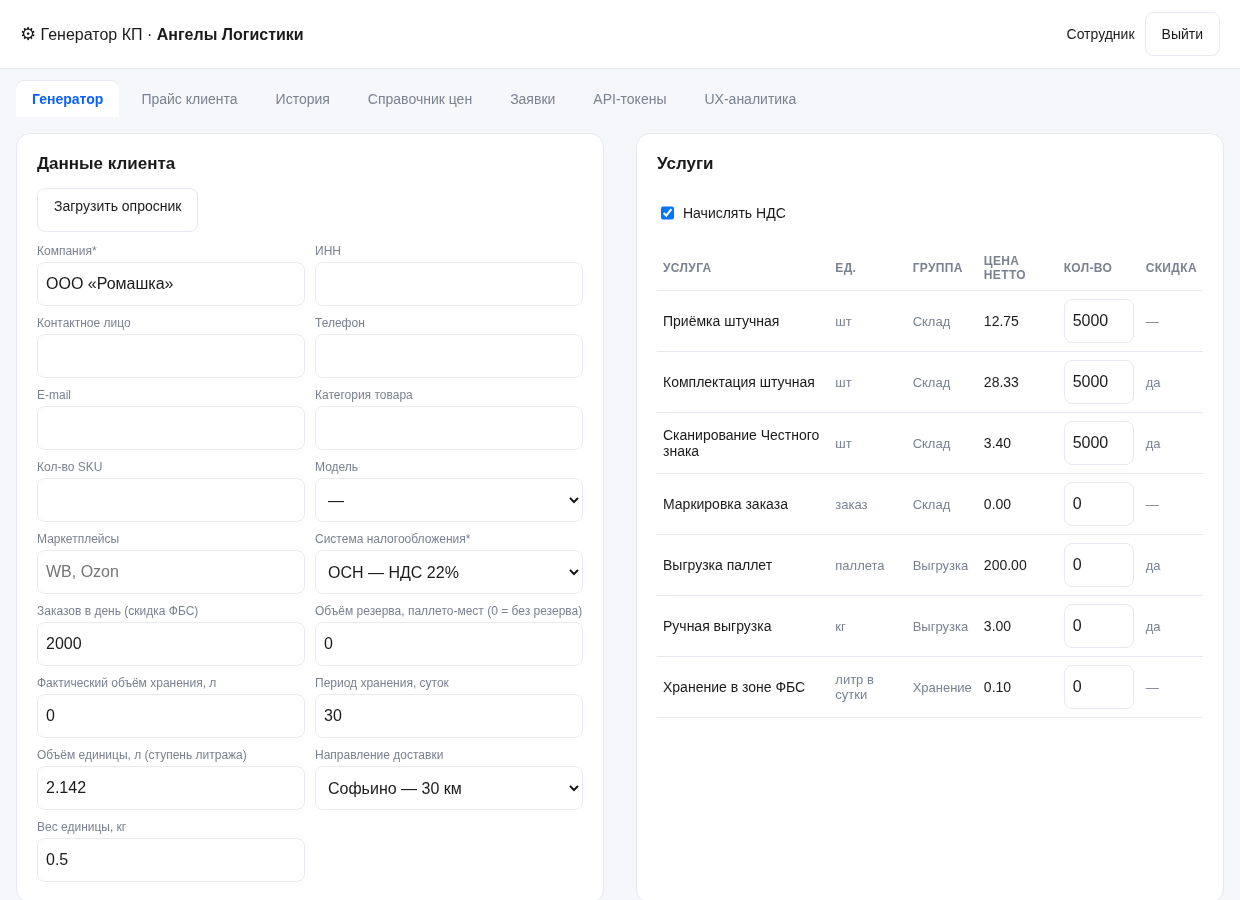
Task: Click the Загрузить опросник button
Action: [x=118, y=210]
